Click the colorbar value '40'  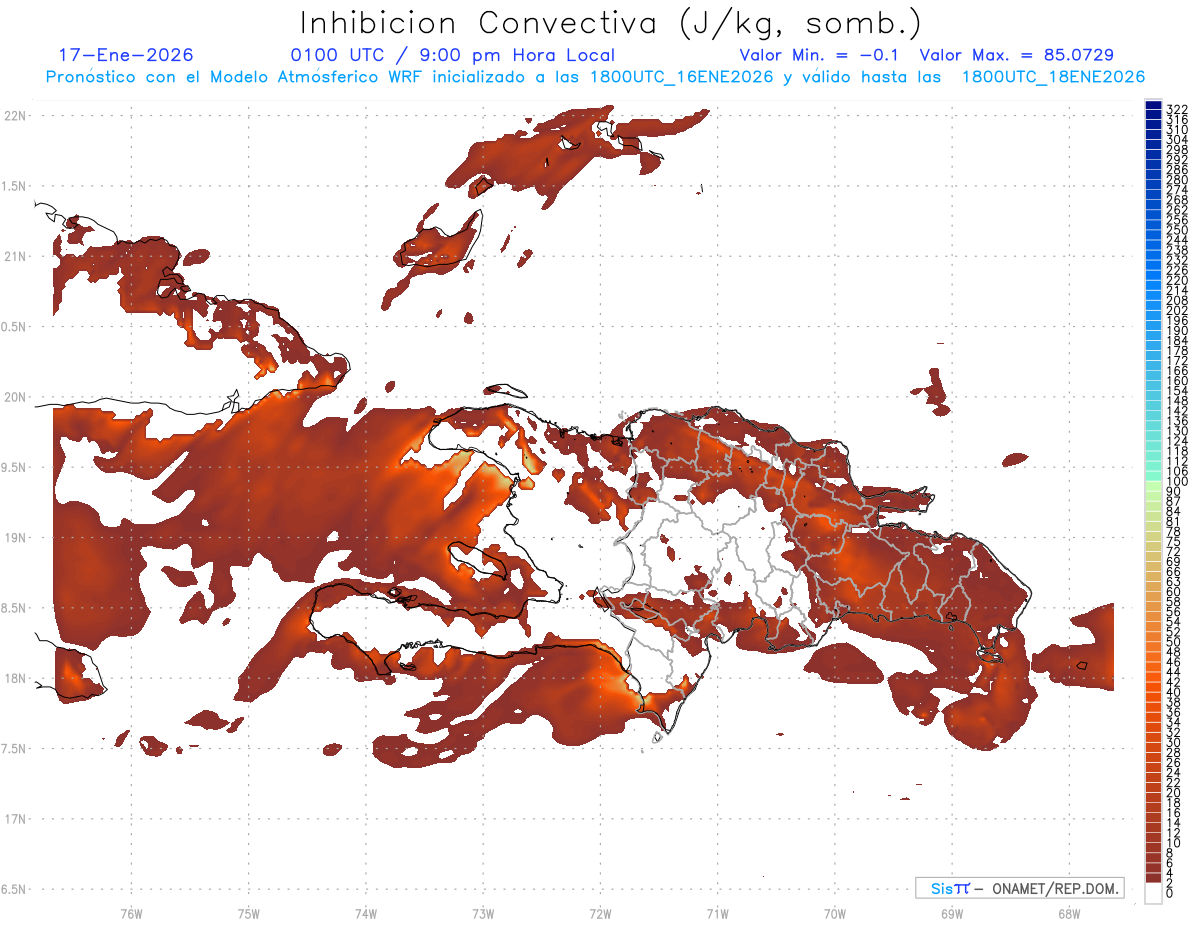(x=1174, y=692)
